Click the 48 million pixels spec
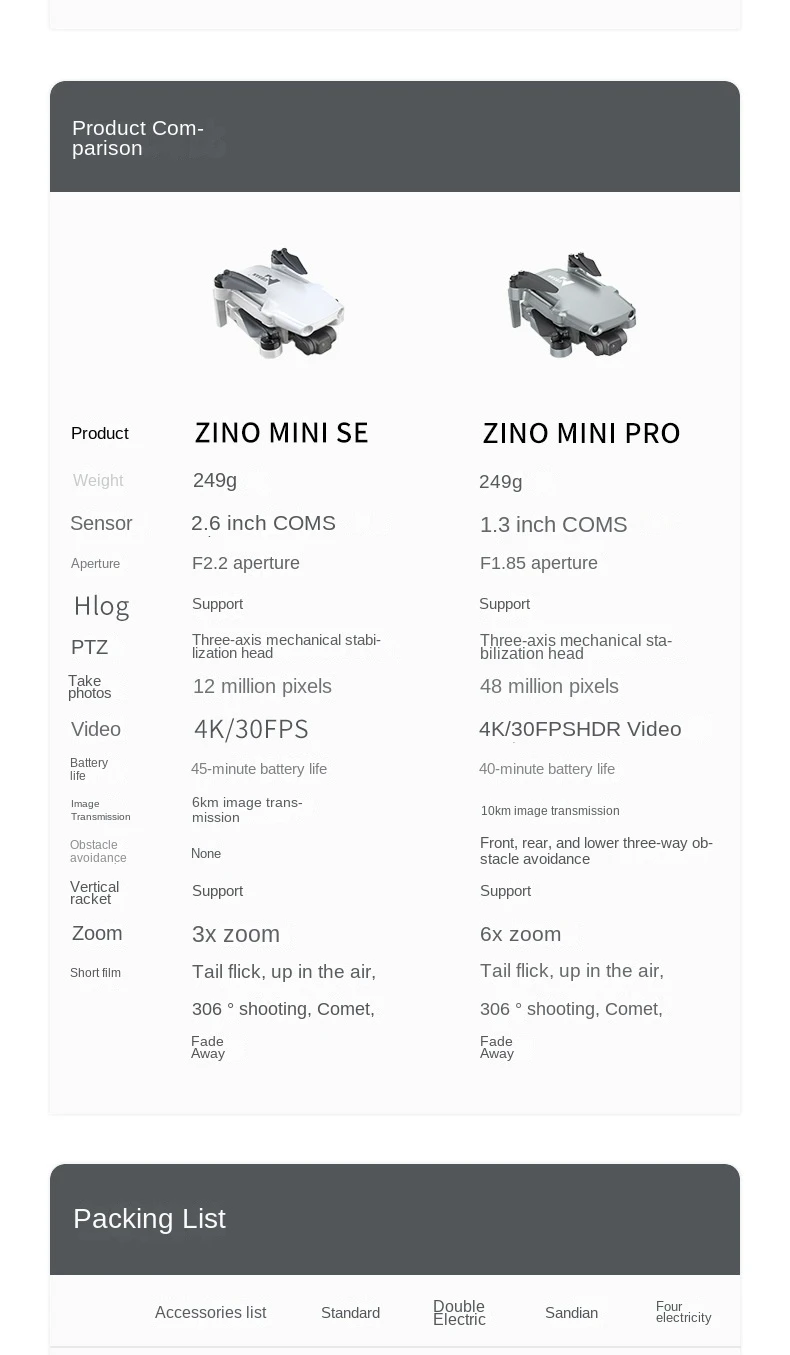Screen dimensions: 790x1355 549,686
